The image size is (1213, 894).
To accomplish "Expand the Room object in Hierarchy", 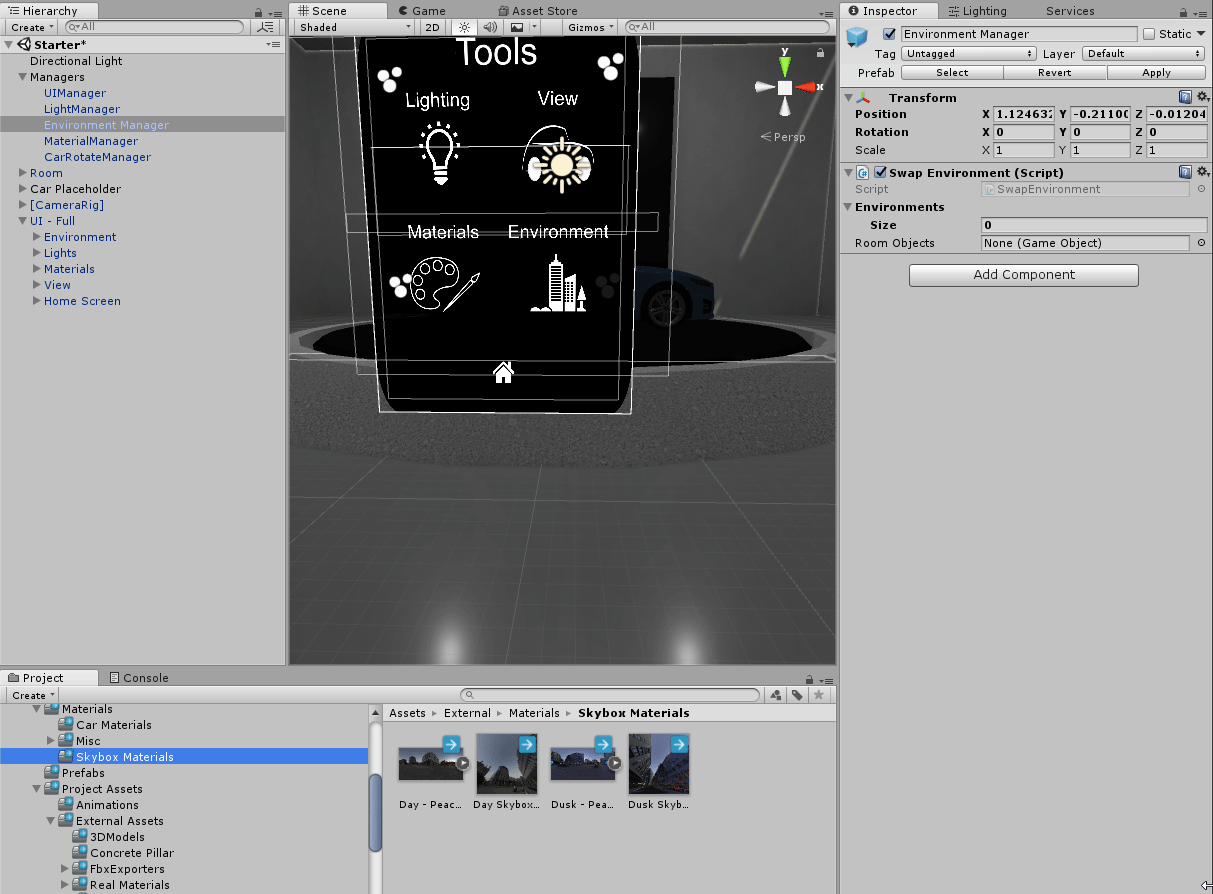I will click(22, 173).
